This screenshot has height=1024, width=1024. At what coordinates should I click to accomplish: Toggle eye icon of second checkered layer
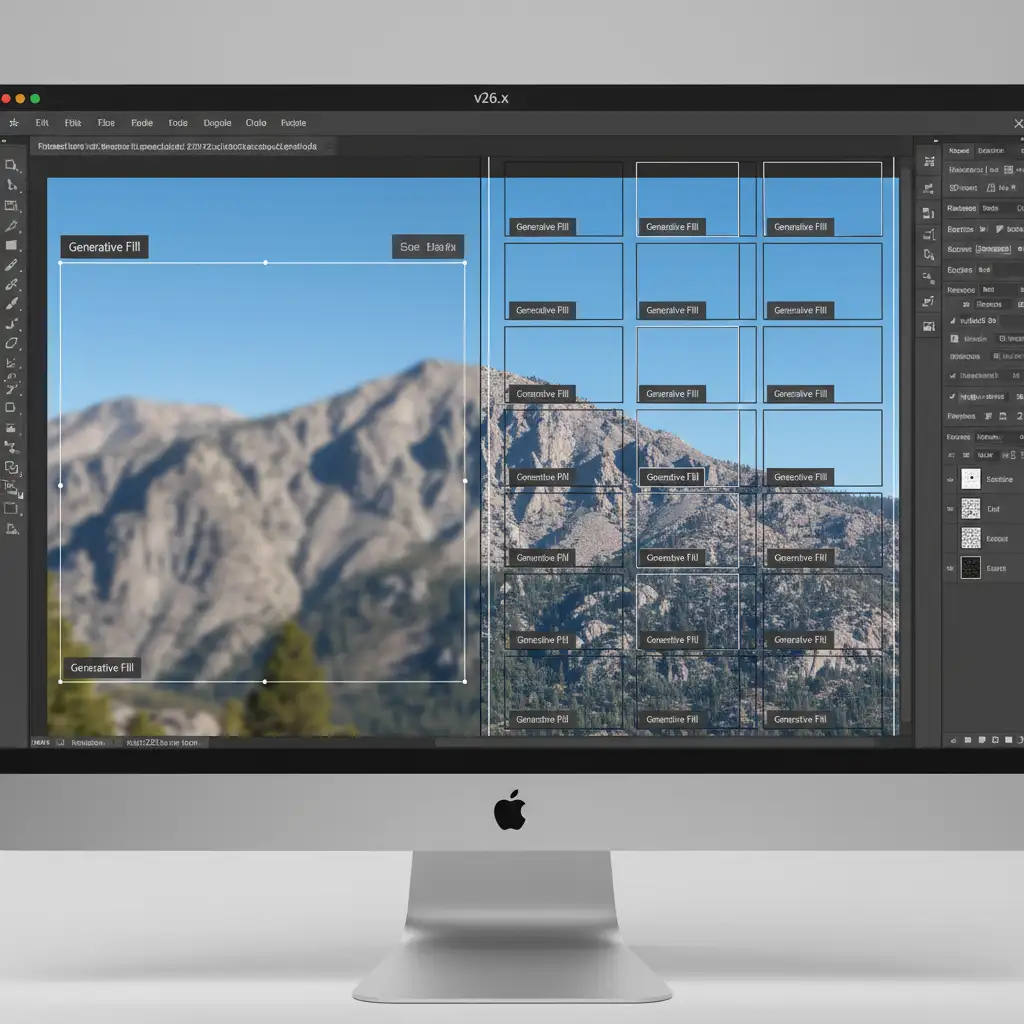tap(949, 538)
